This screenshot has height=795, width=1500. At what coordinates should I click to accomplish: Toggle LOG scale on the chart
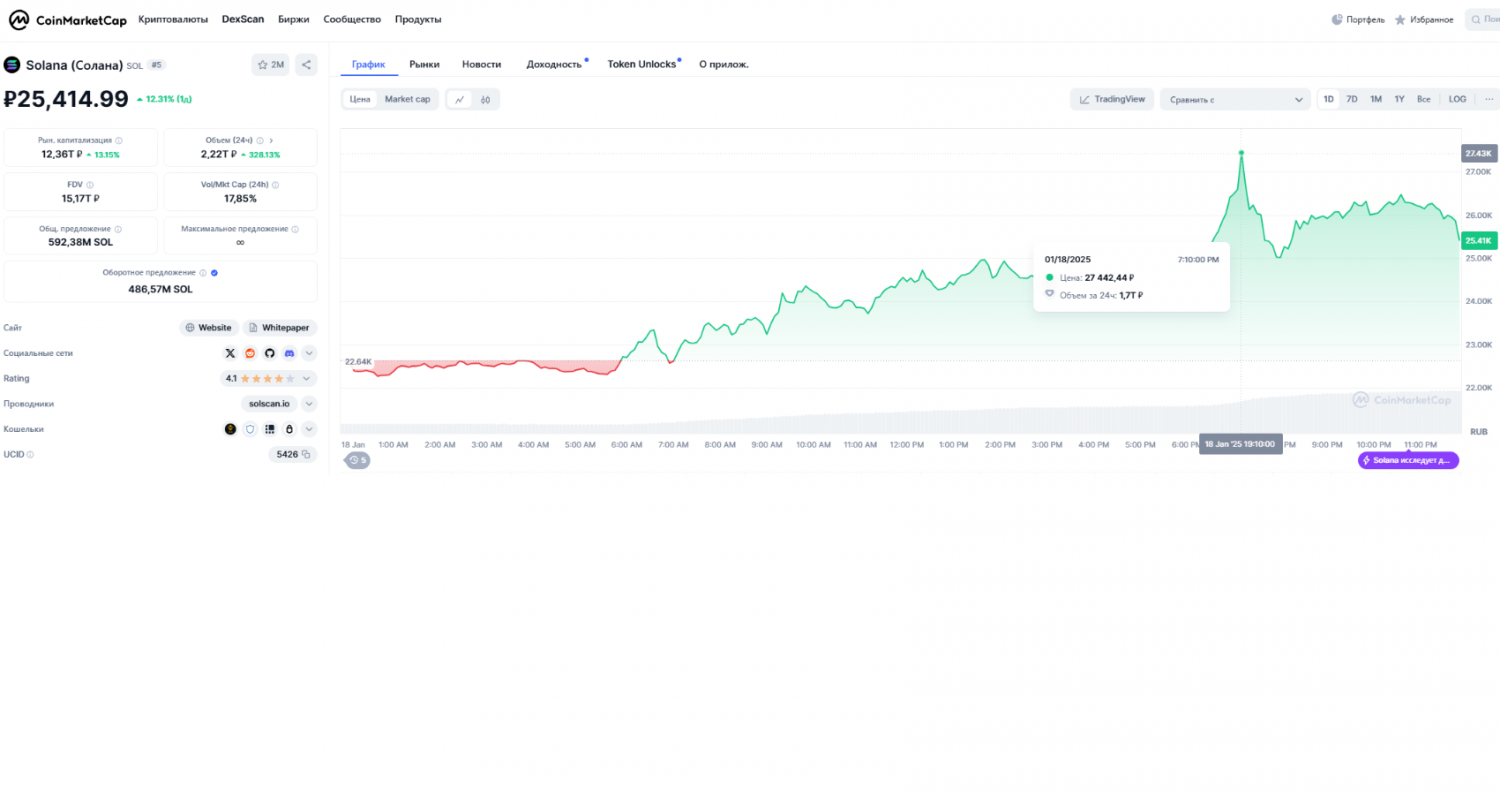(1457, 99)
